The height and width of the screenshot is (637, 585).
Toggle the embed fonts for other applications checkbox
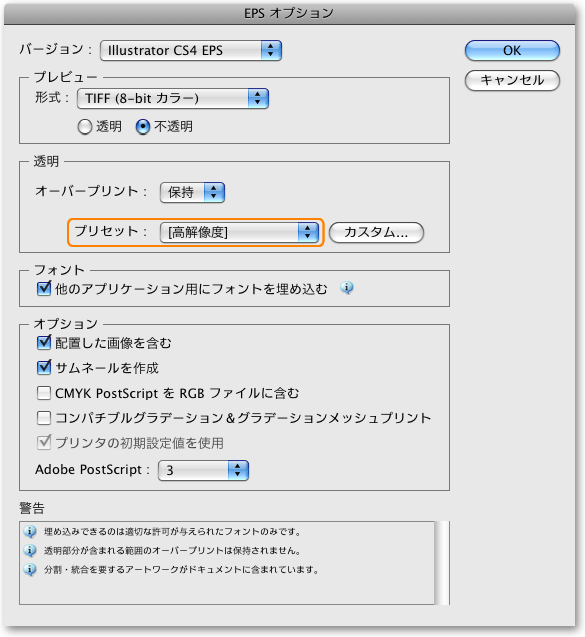[x=44, y=288]
